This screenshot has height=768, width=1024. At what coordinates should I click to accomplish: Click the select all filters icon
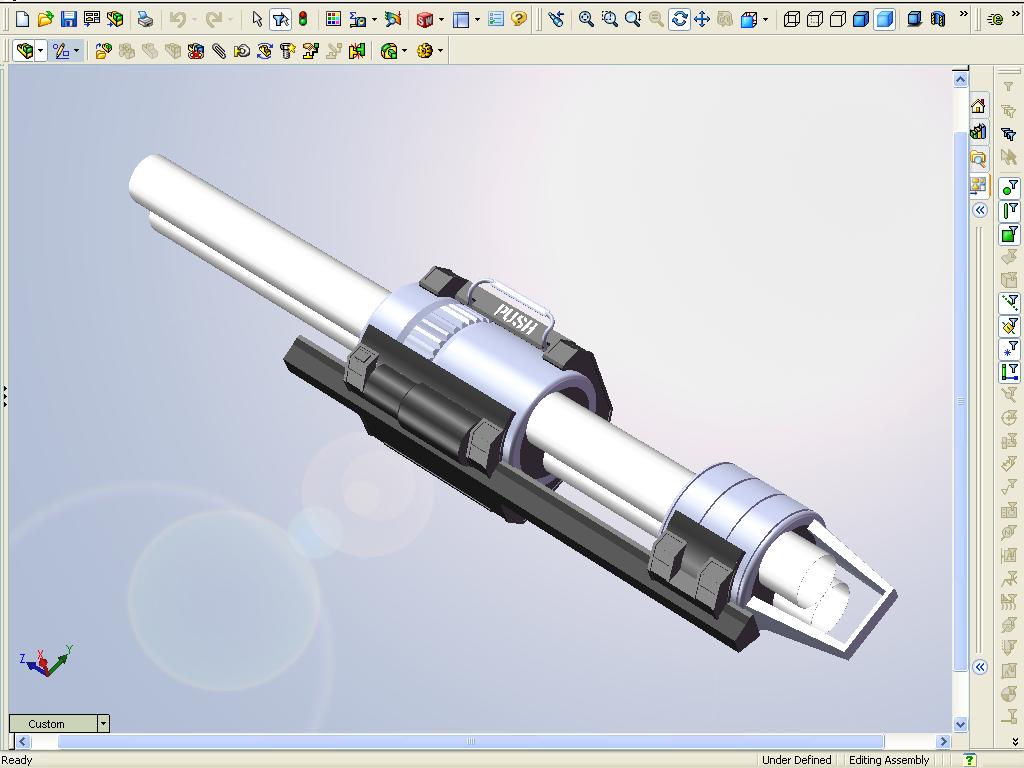1009,134
